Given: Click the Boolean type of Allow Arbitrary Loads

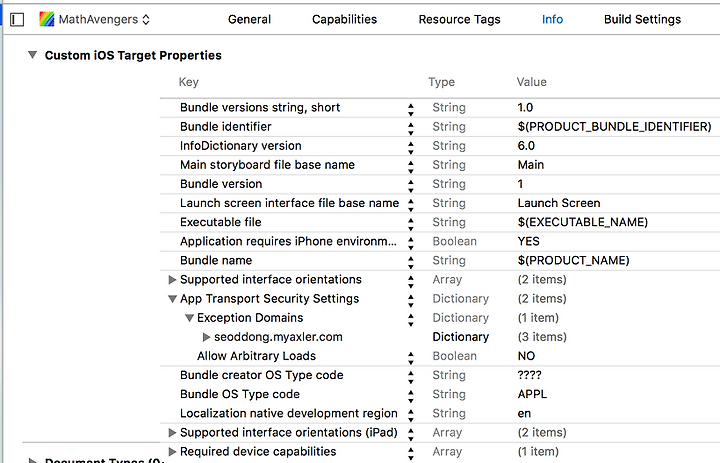Looking at the screenshot, I should [454, 356].
